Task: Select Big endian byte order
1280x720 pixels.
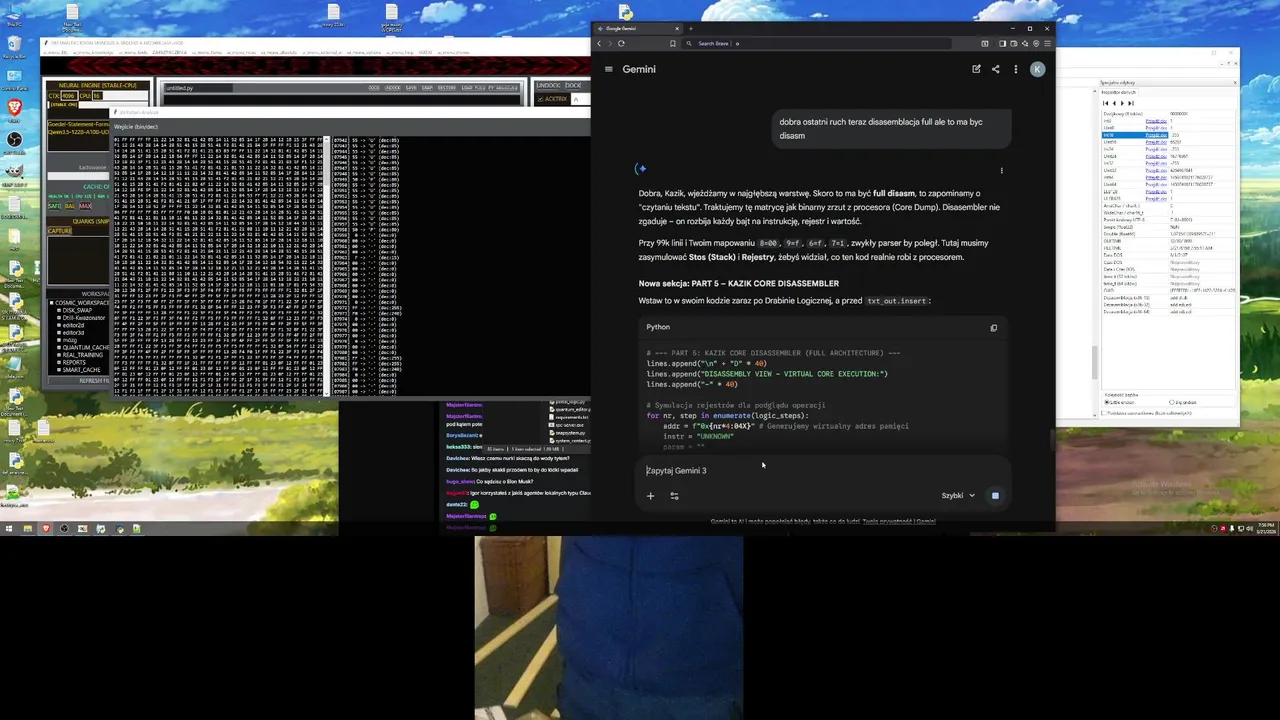Action: click(x=1183, y=402)
